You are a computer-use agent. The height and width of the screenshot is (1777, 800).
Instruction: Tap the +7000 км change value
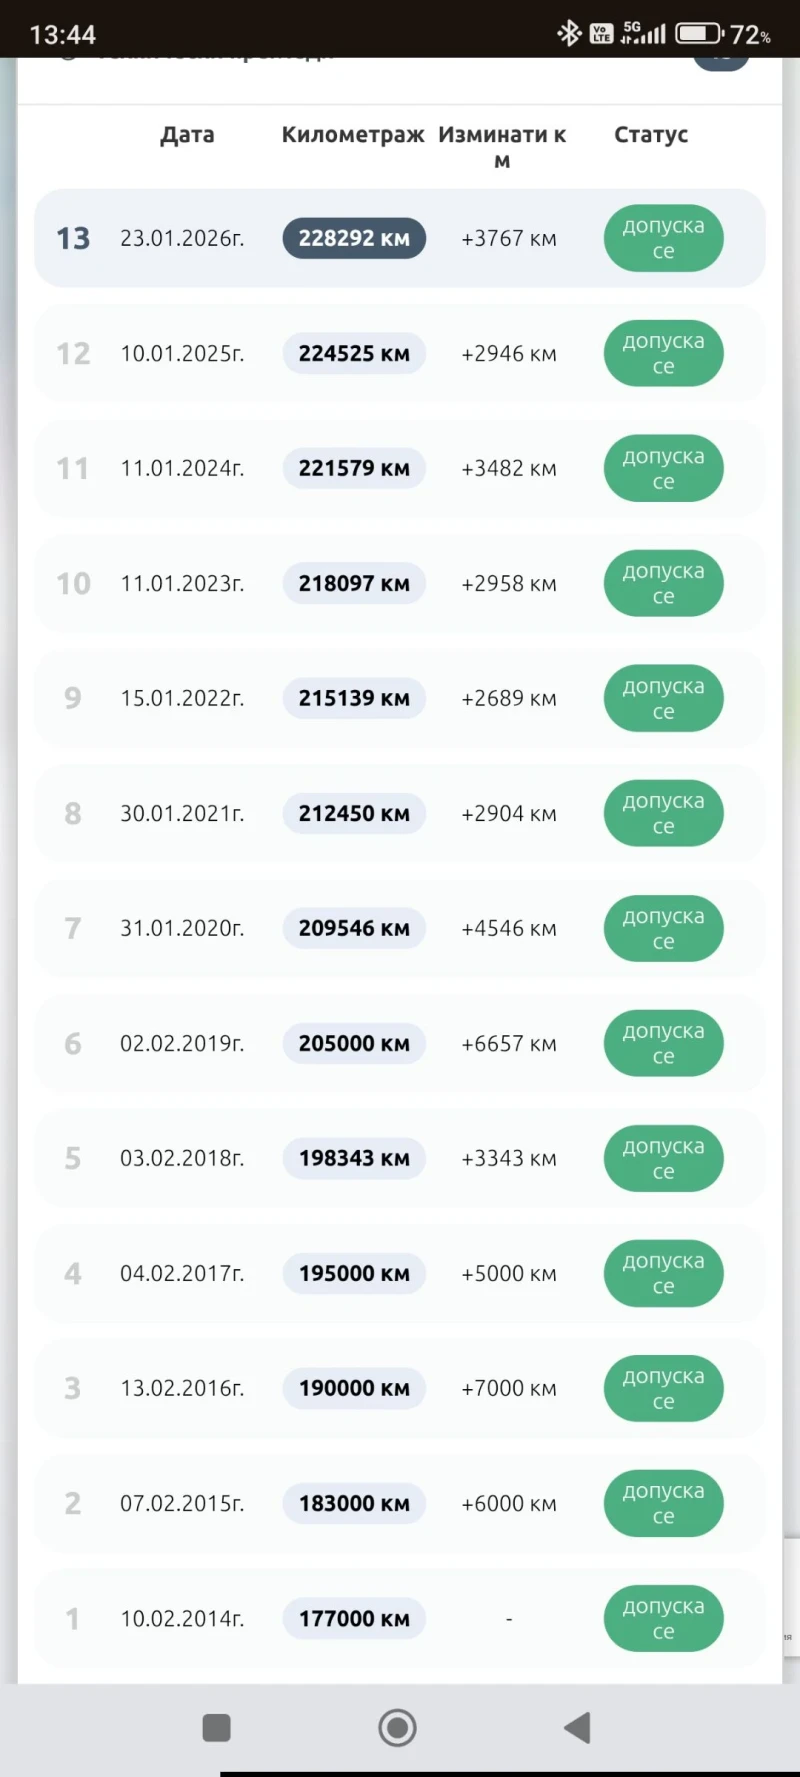coord(508,1388)
